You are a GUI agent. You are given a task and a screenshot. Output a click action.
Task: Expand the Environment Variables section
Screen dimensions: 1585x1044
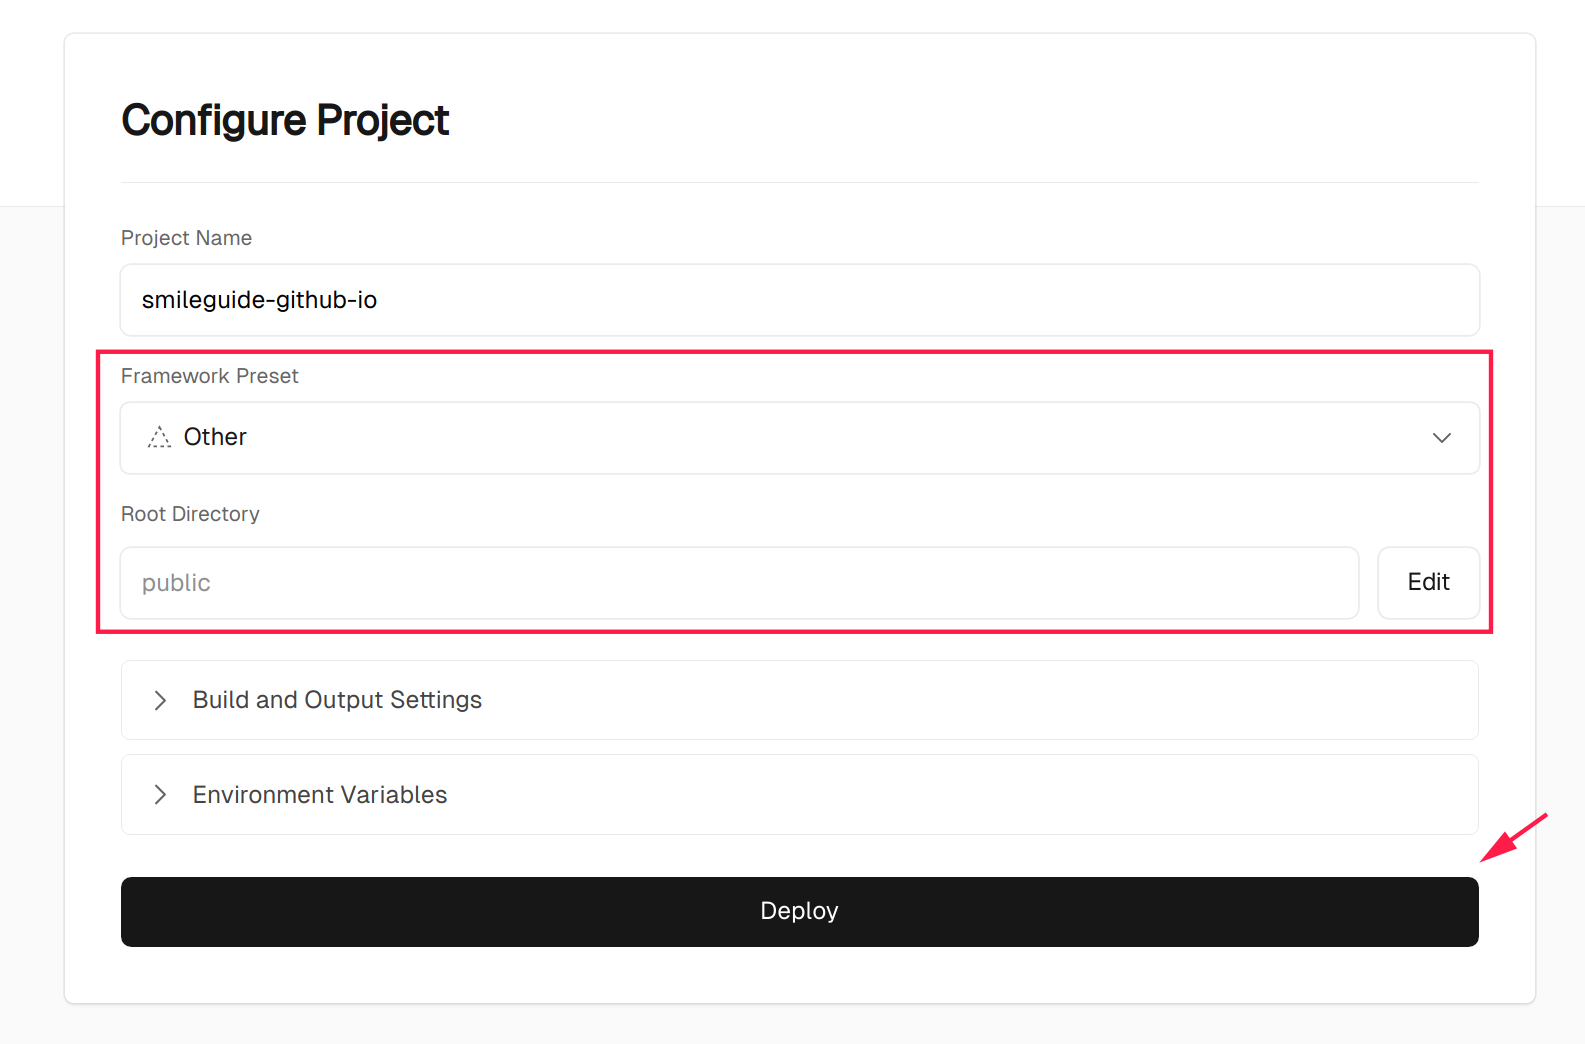[799, 795]
